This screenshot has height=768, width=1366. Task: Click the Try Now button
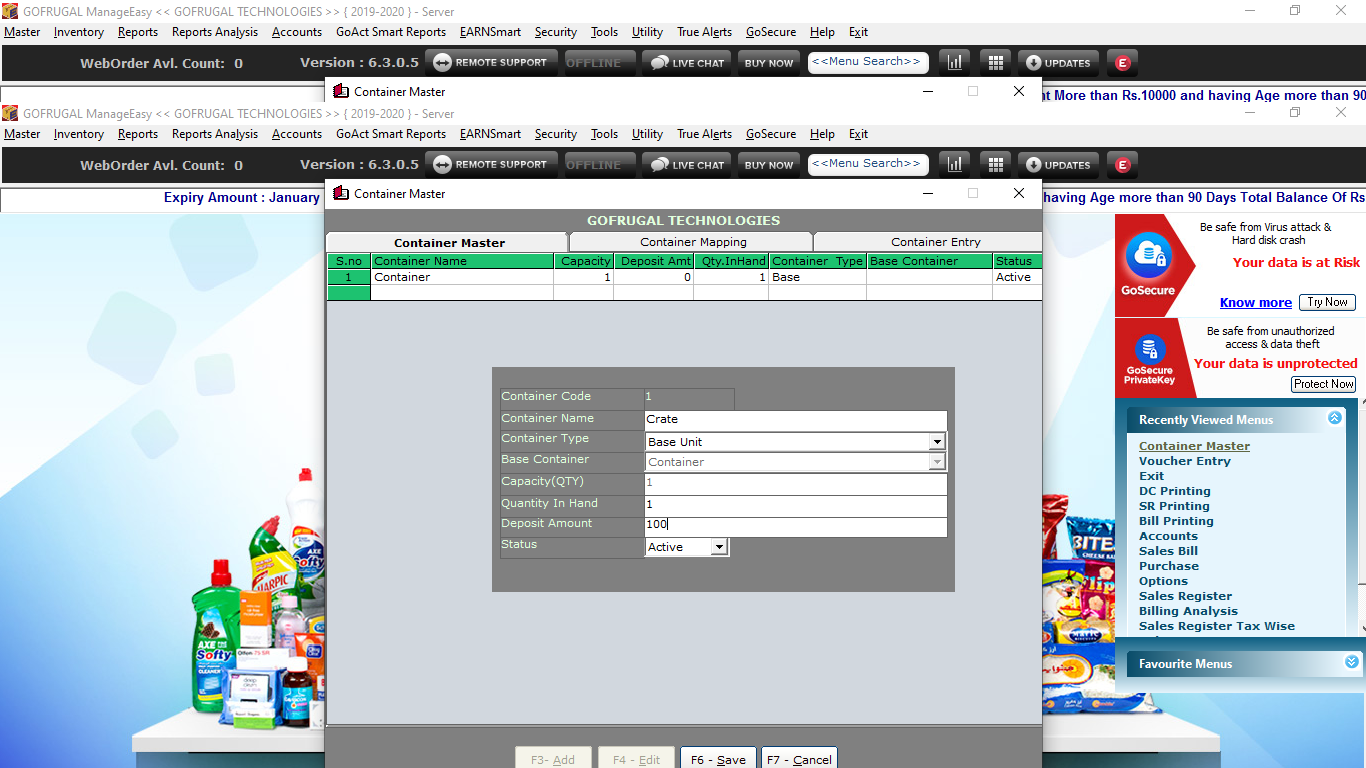(1328, 302)
